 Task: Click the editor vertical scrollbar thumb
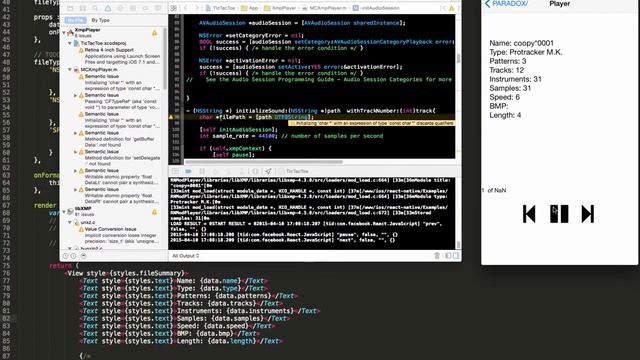click(458, 58)
